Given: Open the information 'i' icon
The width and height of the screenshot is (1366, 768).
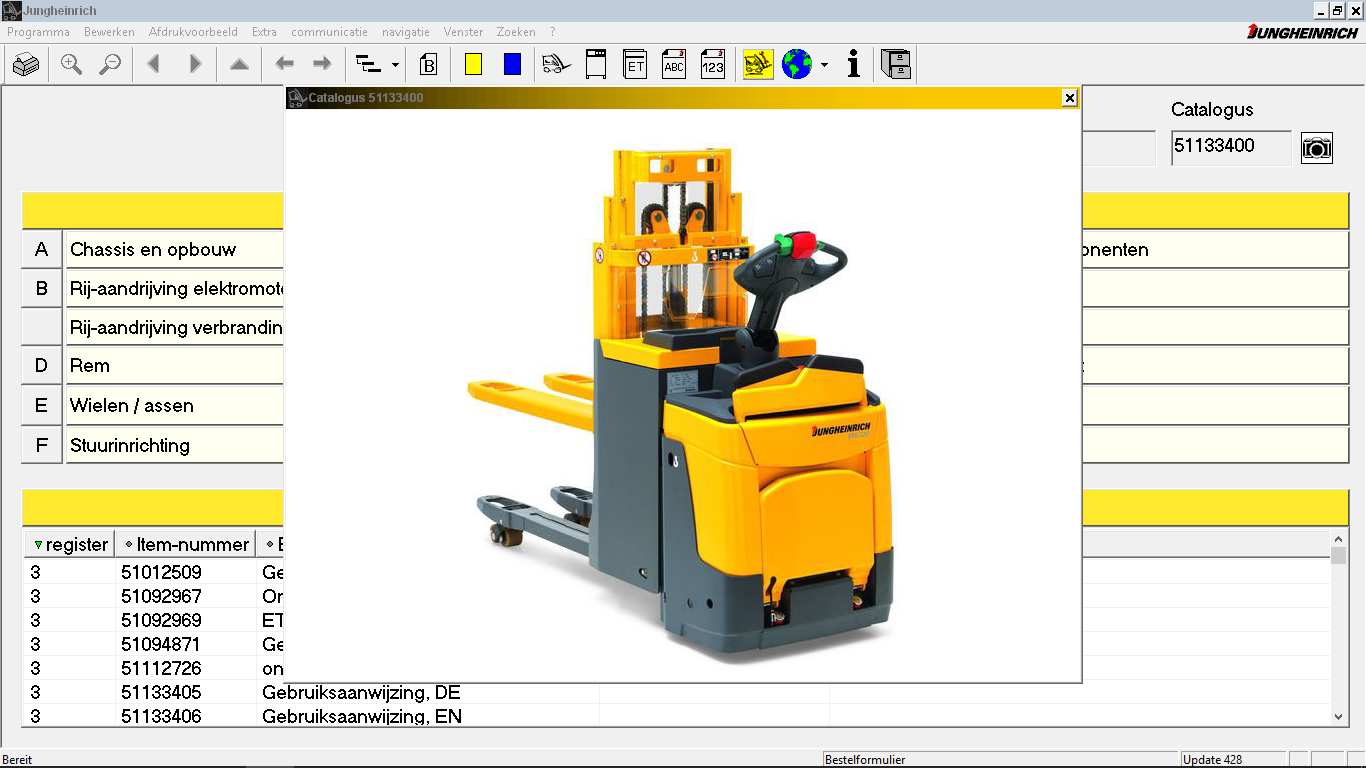Looking at the screenshot, I should coord(853,65).
